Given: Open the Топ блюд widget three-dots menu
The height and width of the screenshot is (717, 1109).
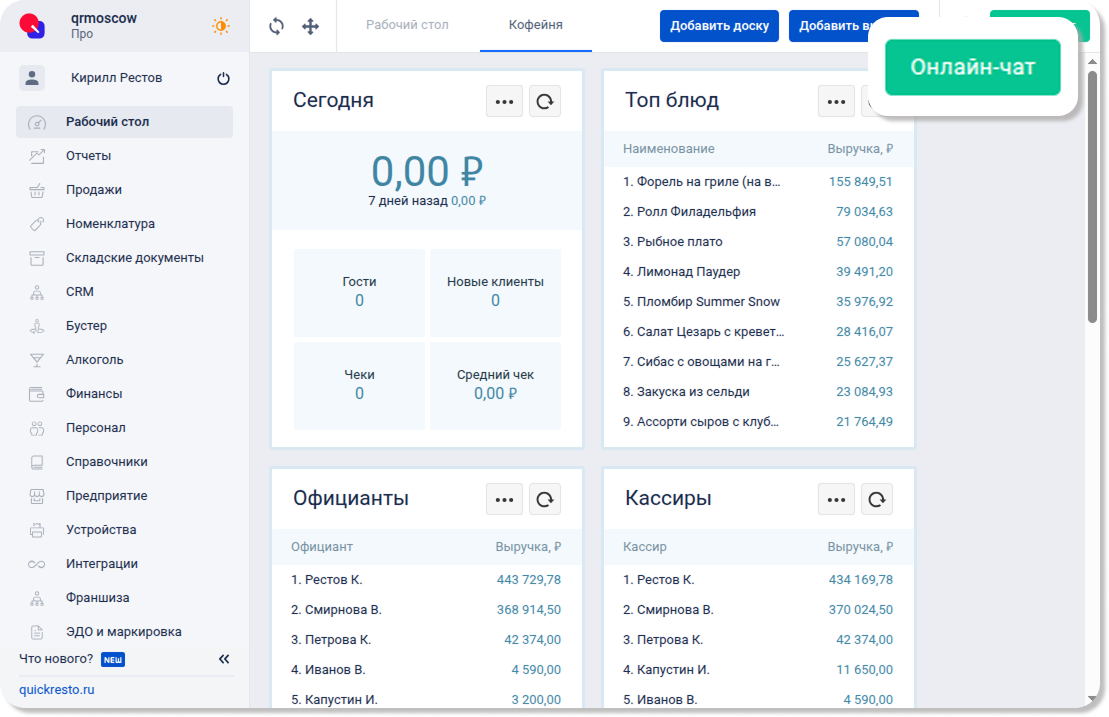Looking at the screenshot, I should [x=836, y=101].
